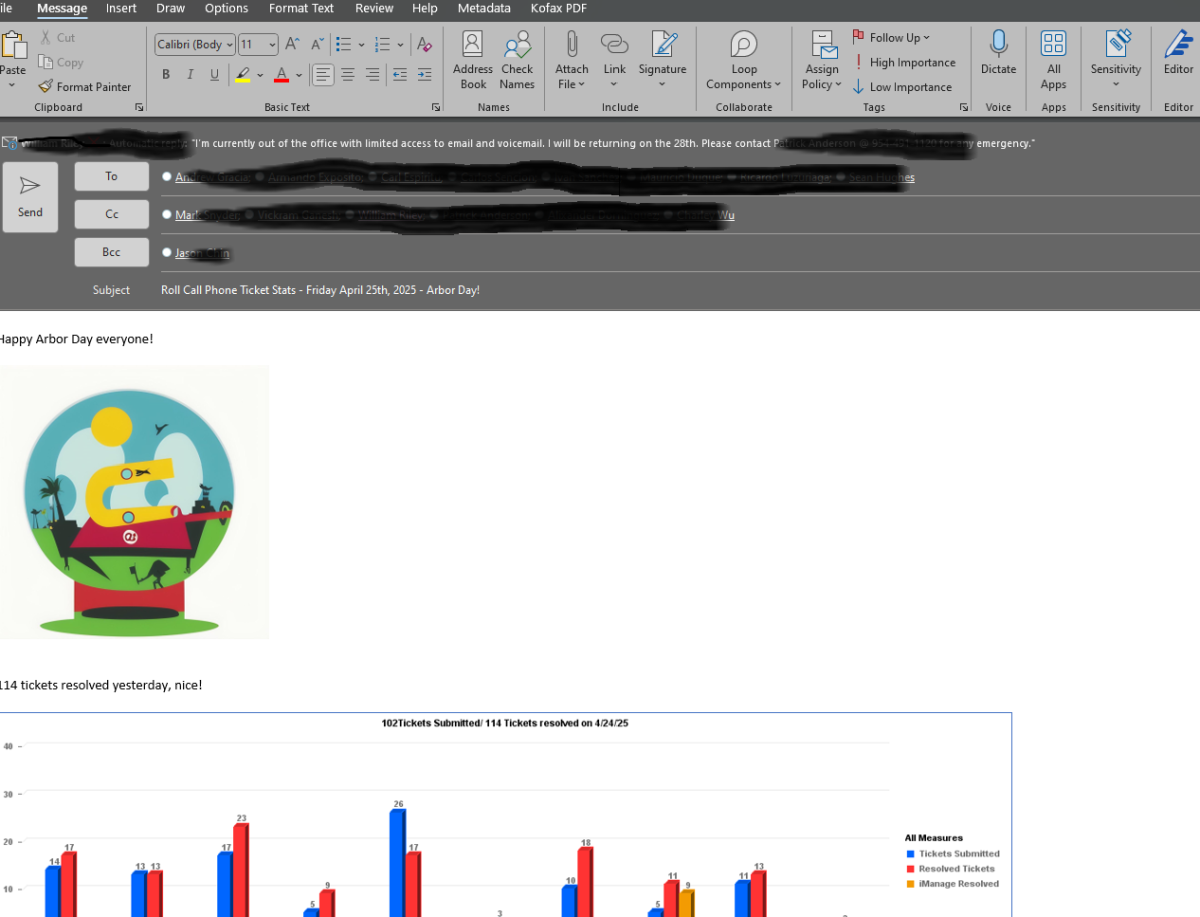Decrease the paragraph indent

[400, 75]
